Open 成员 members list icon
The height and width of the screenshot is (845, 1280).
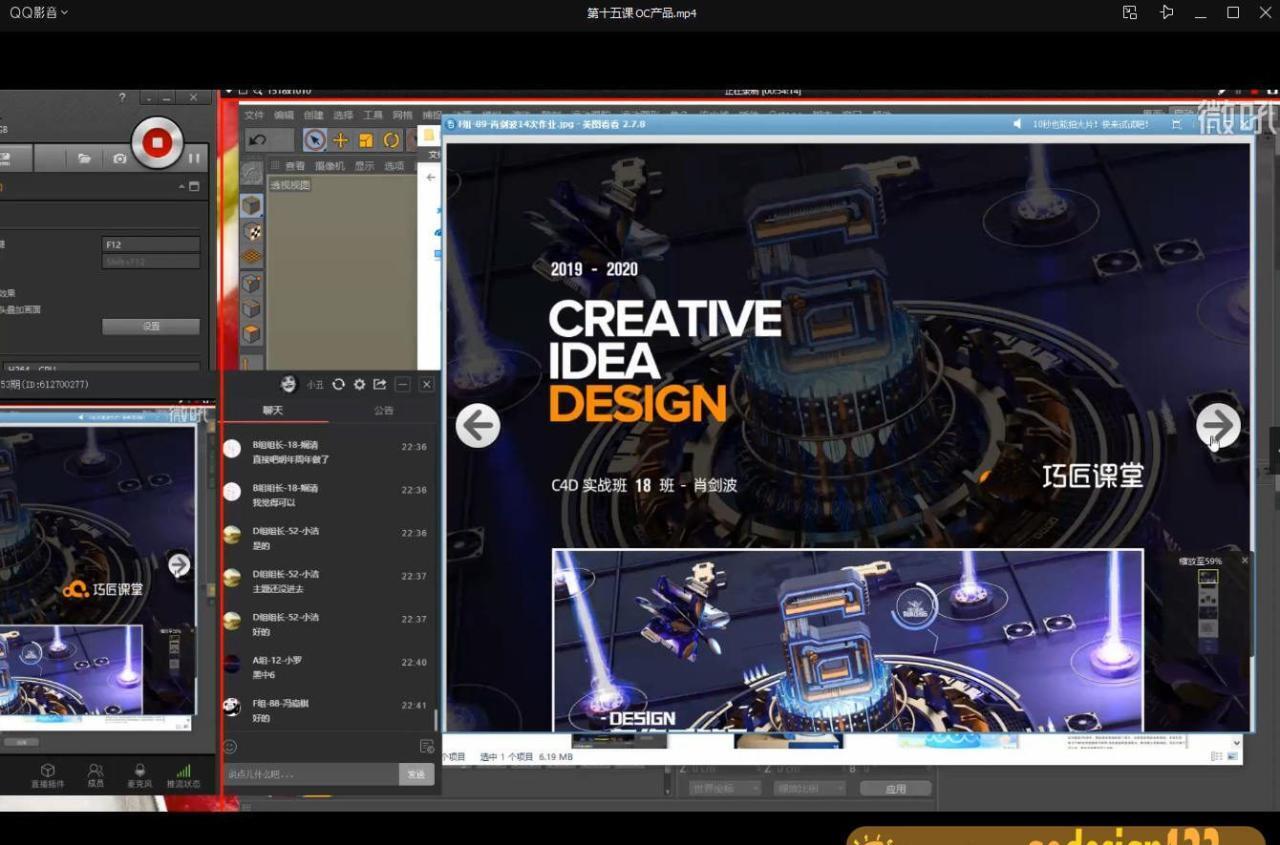95,776
